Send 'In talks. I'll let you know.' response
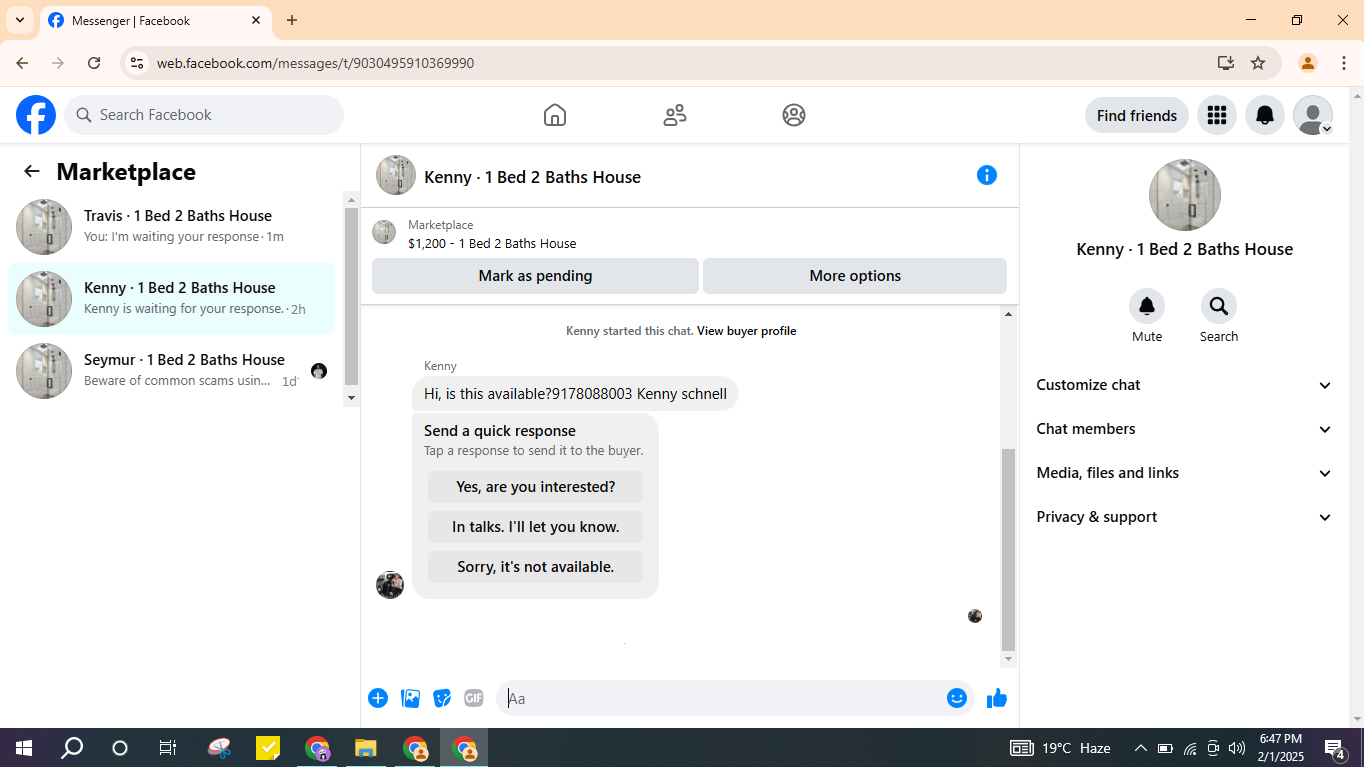The image size is (1364, 767). (536, 527)
